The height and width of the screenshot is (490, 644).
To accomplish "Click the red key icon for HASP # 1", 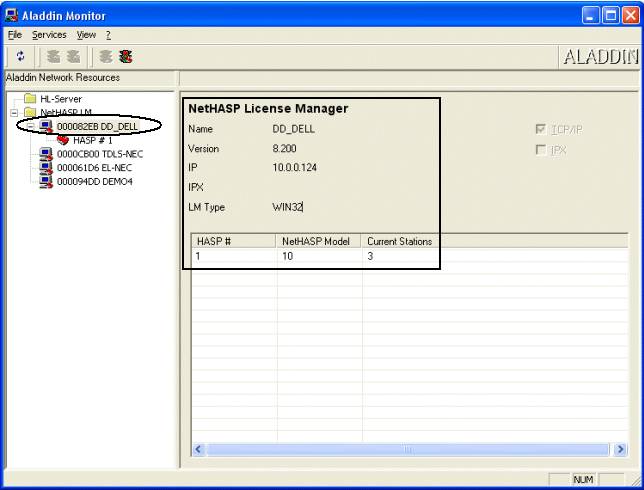I will coord(62,140).
